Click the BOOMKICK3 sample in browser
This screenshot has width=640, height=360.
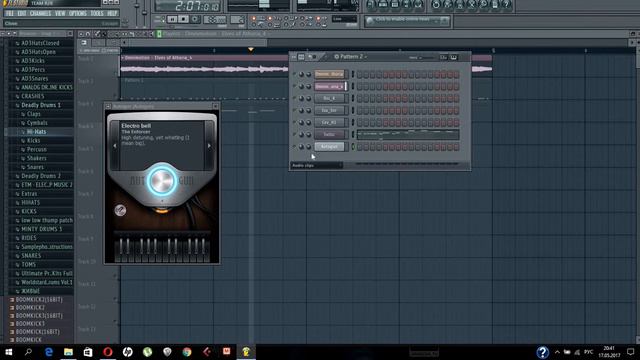30,324
